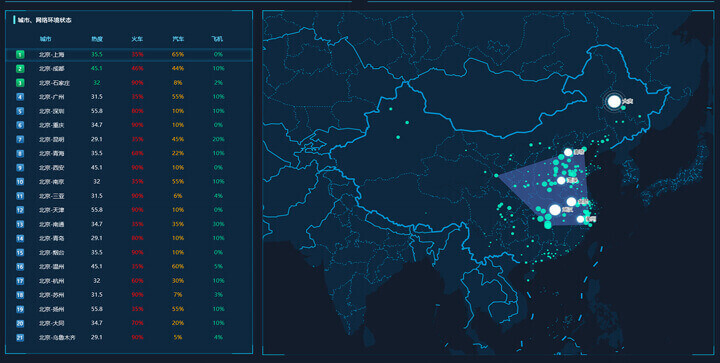The height and width of the screenshot is (363, 720).
Task: Click the 城市、网络环境状态 panel title
Action: pos(45,20)
